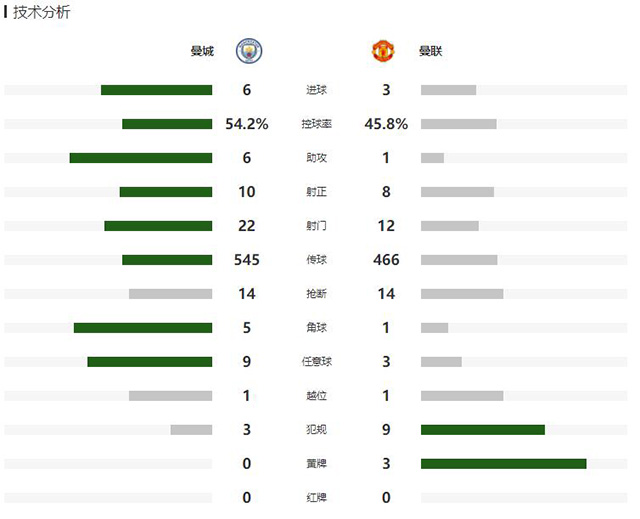Screen dimensions: 640x519
Task: Click Man City's green free-kicks bar
Action: tap(149, 361)
